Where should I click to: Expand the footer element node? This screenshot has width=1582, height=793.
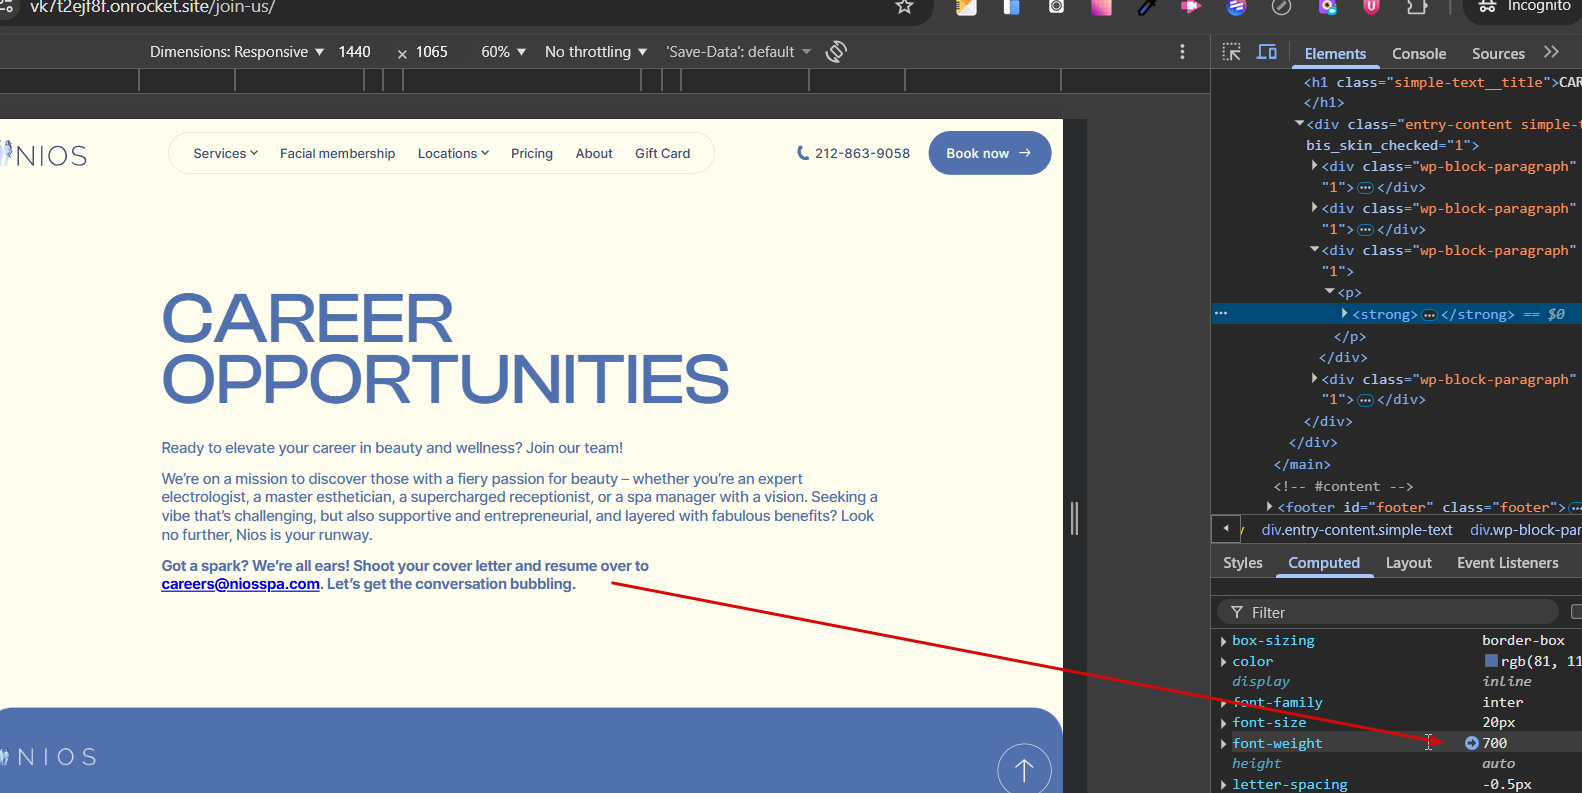(1269, 507)
